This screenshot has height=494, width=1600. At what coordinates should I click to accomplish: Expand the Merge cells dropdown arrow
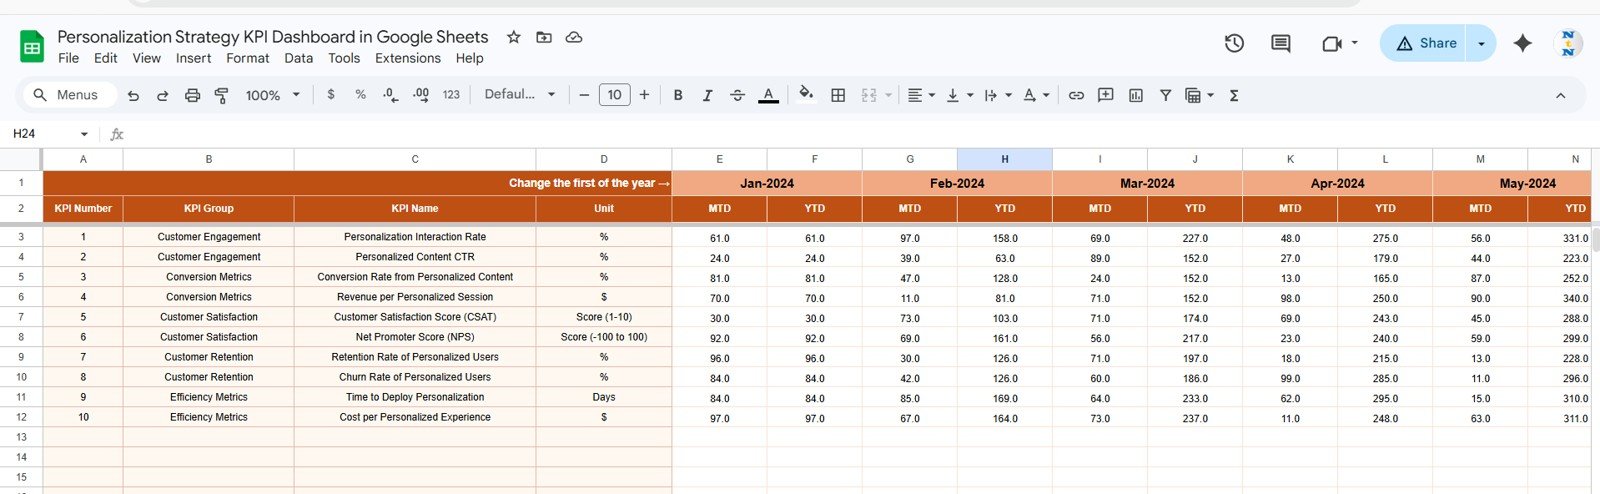pyautogui.click(x=888, y=95)
